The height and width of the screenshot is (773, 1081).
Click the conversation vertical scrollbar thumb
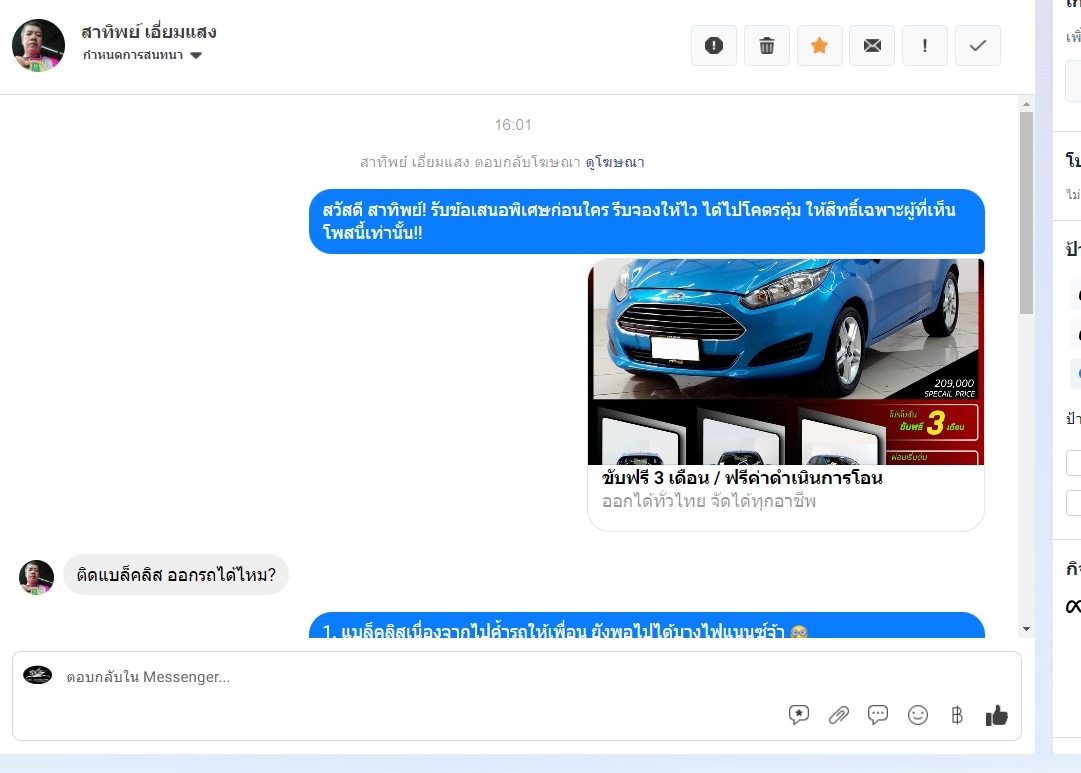[1027, 212]
